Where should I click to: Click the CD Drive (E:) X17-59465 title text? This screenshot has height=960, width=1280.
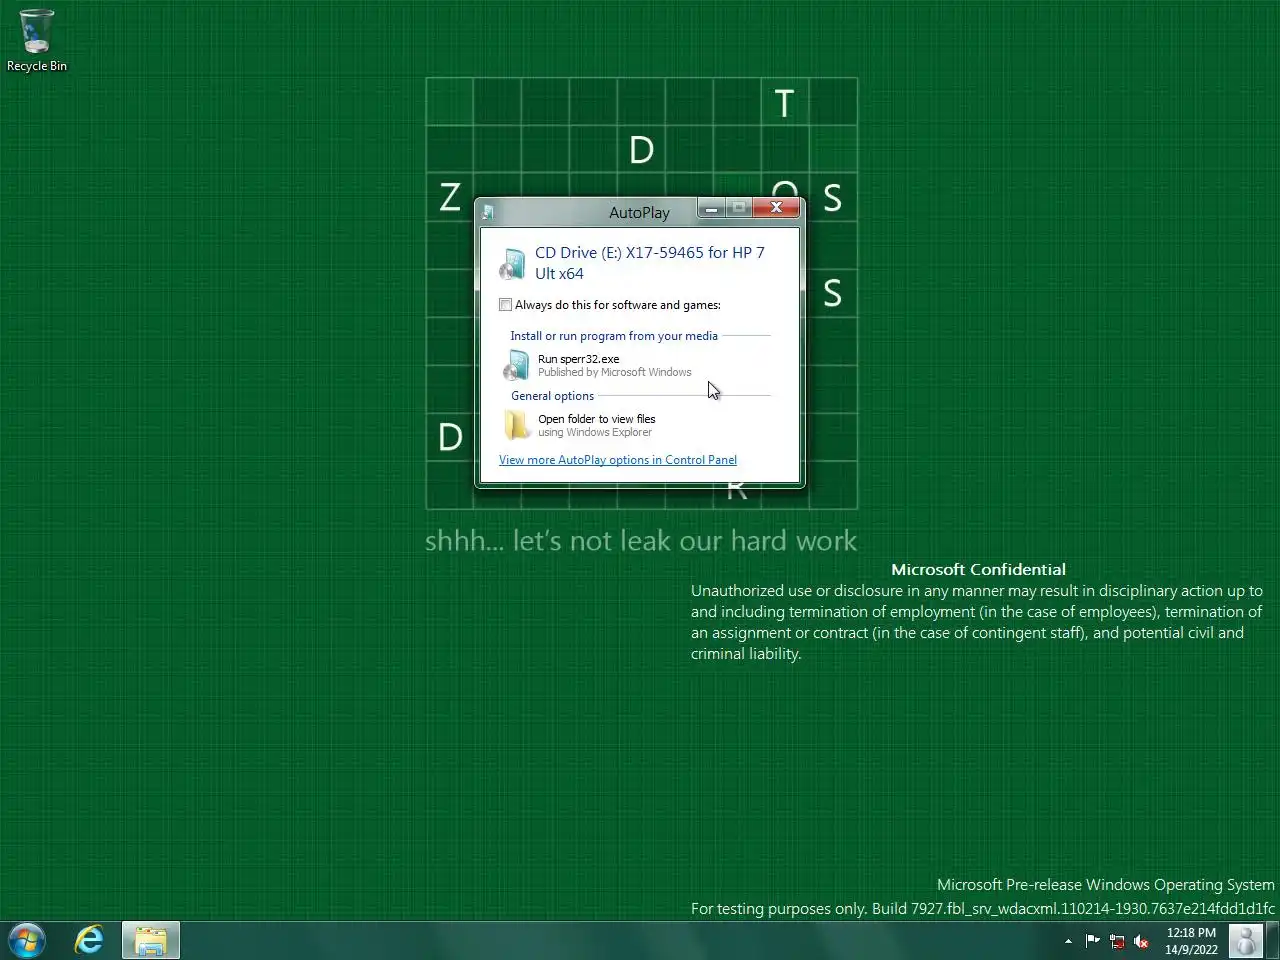click(650, 263)
